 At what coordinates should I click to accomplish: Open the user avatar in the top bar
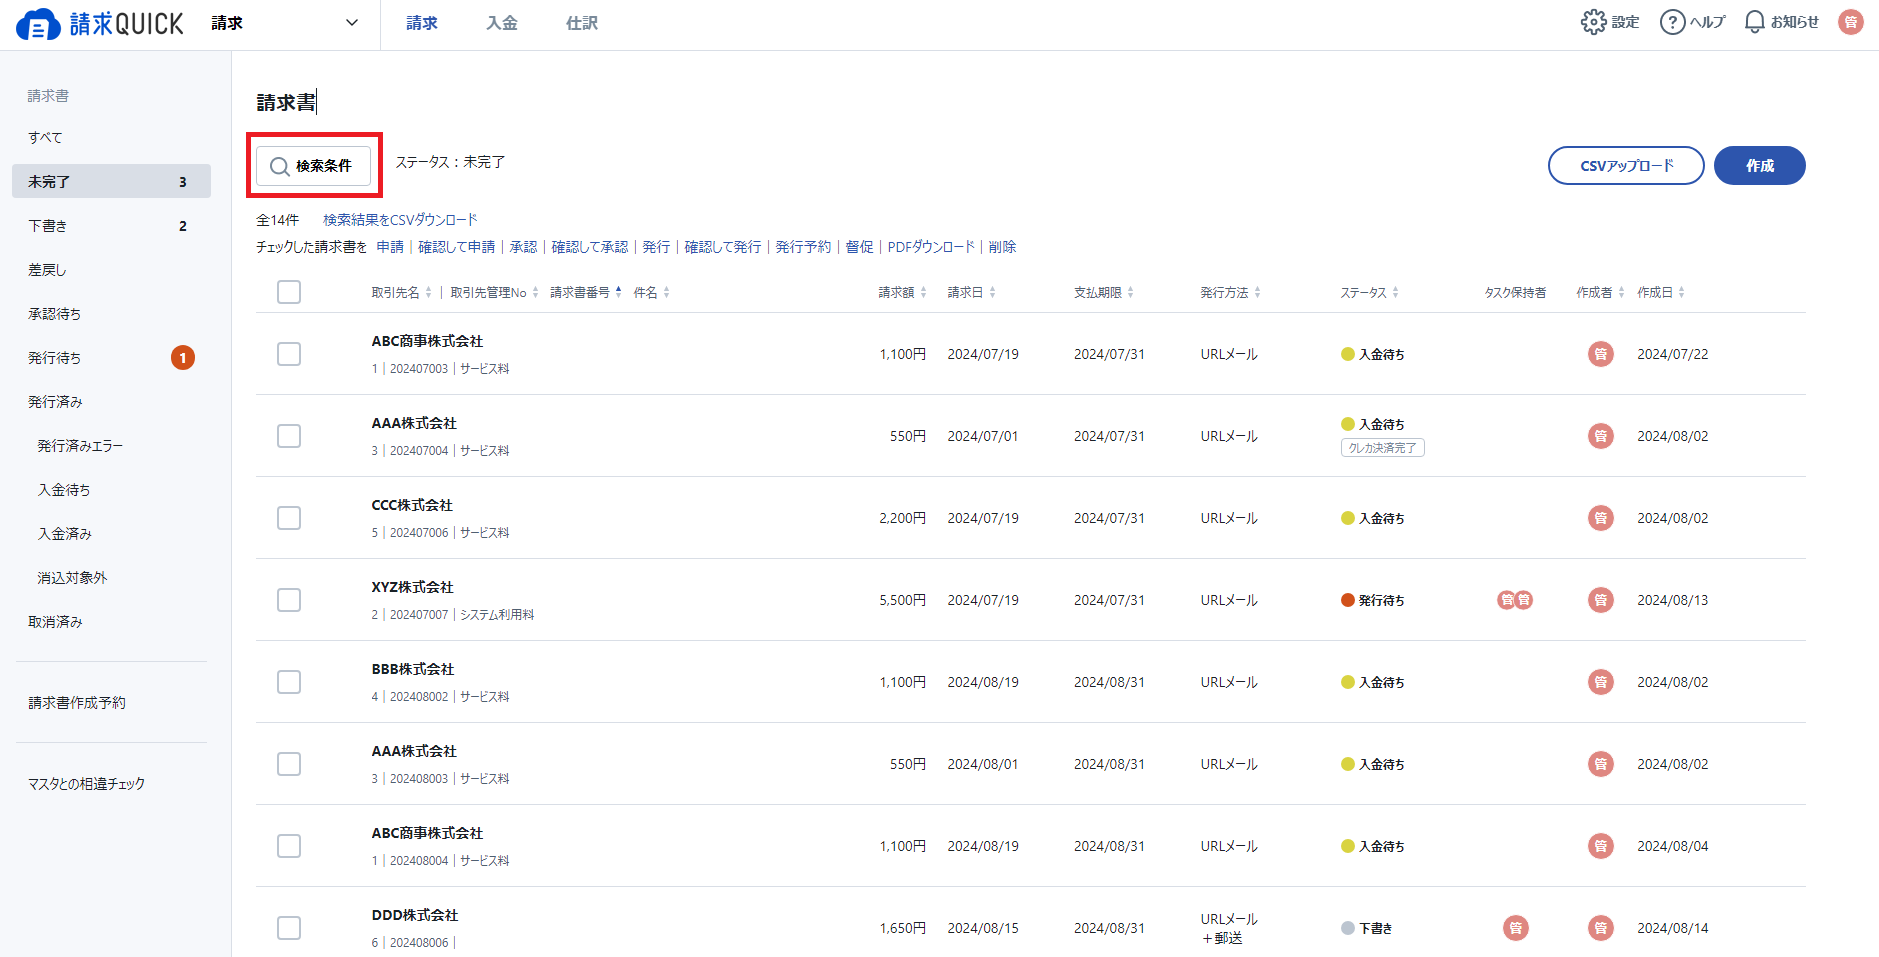tap(1851, 22)
